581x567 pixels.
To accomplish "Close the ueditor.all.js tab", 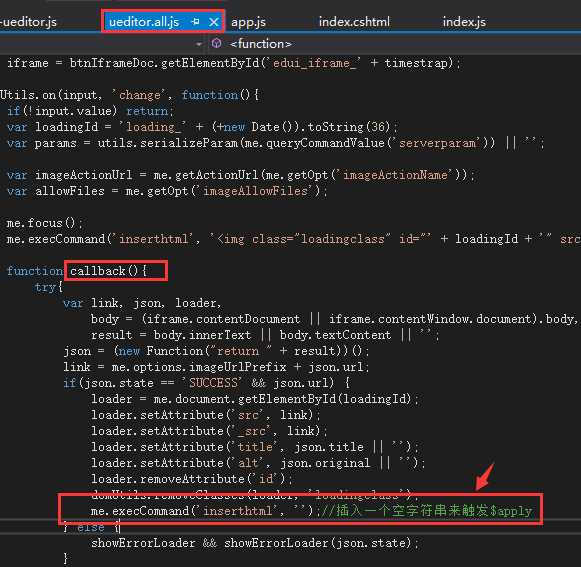I will (213, 22).
